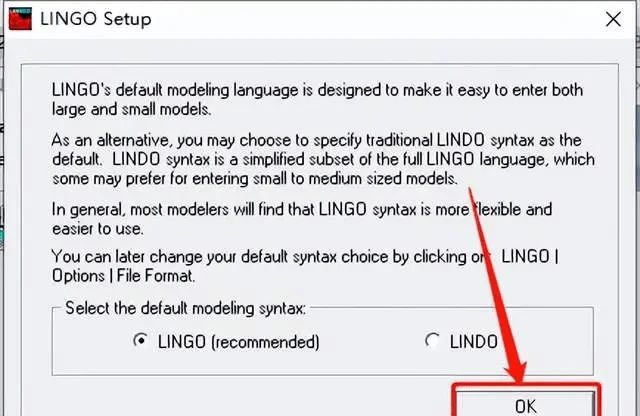Confirm the setup with the OK button
The width and height of the screenshot is (640, 416).
point(525,404)
